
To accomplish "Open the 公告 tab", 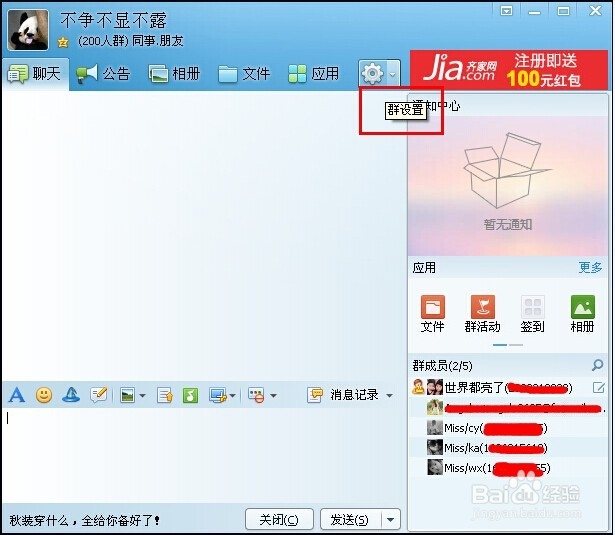I will click(x=103, y=74).
